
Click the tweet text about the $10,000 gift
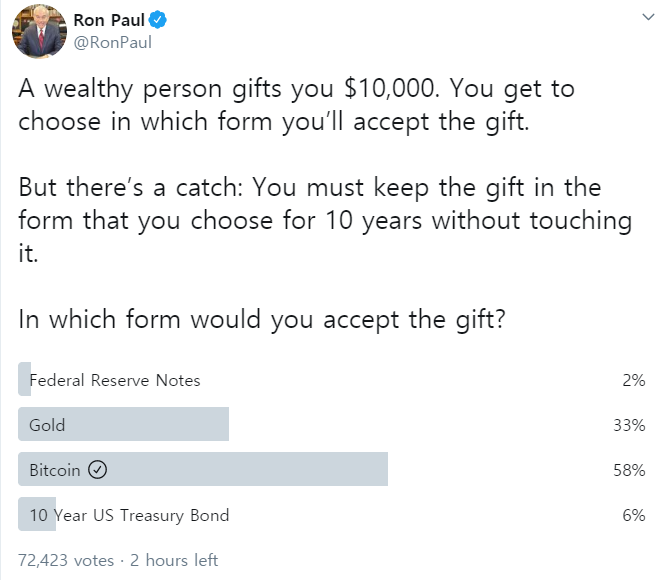[296, 105]
